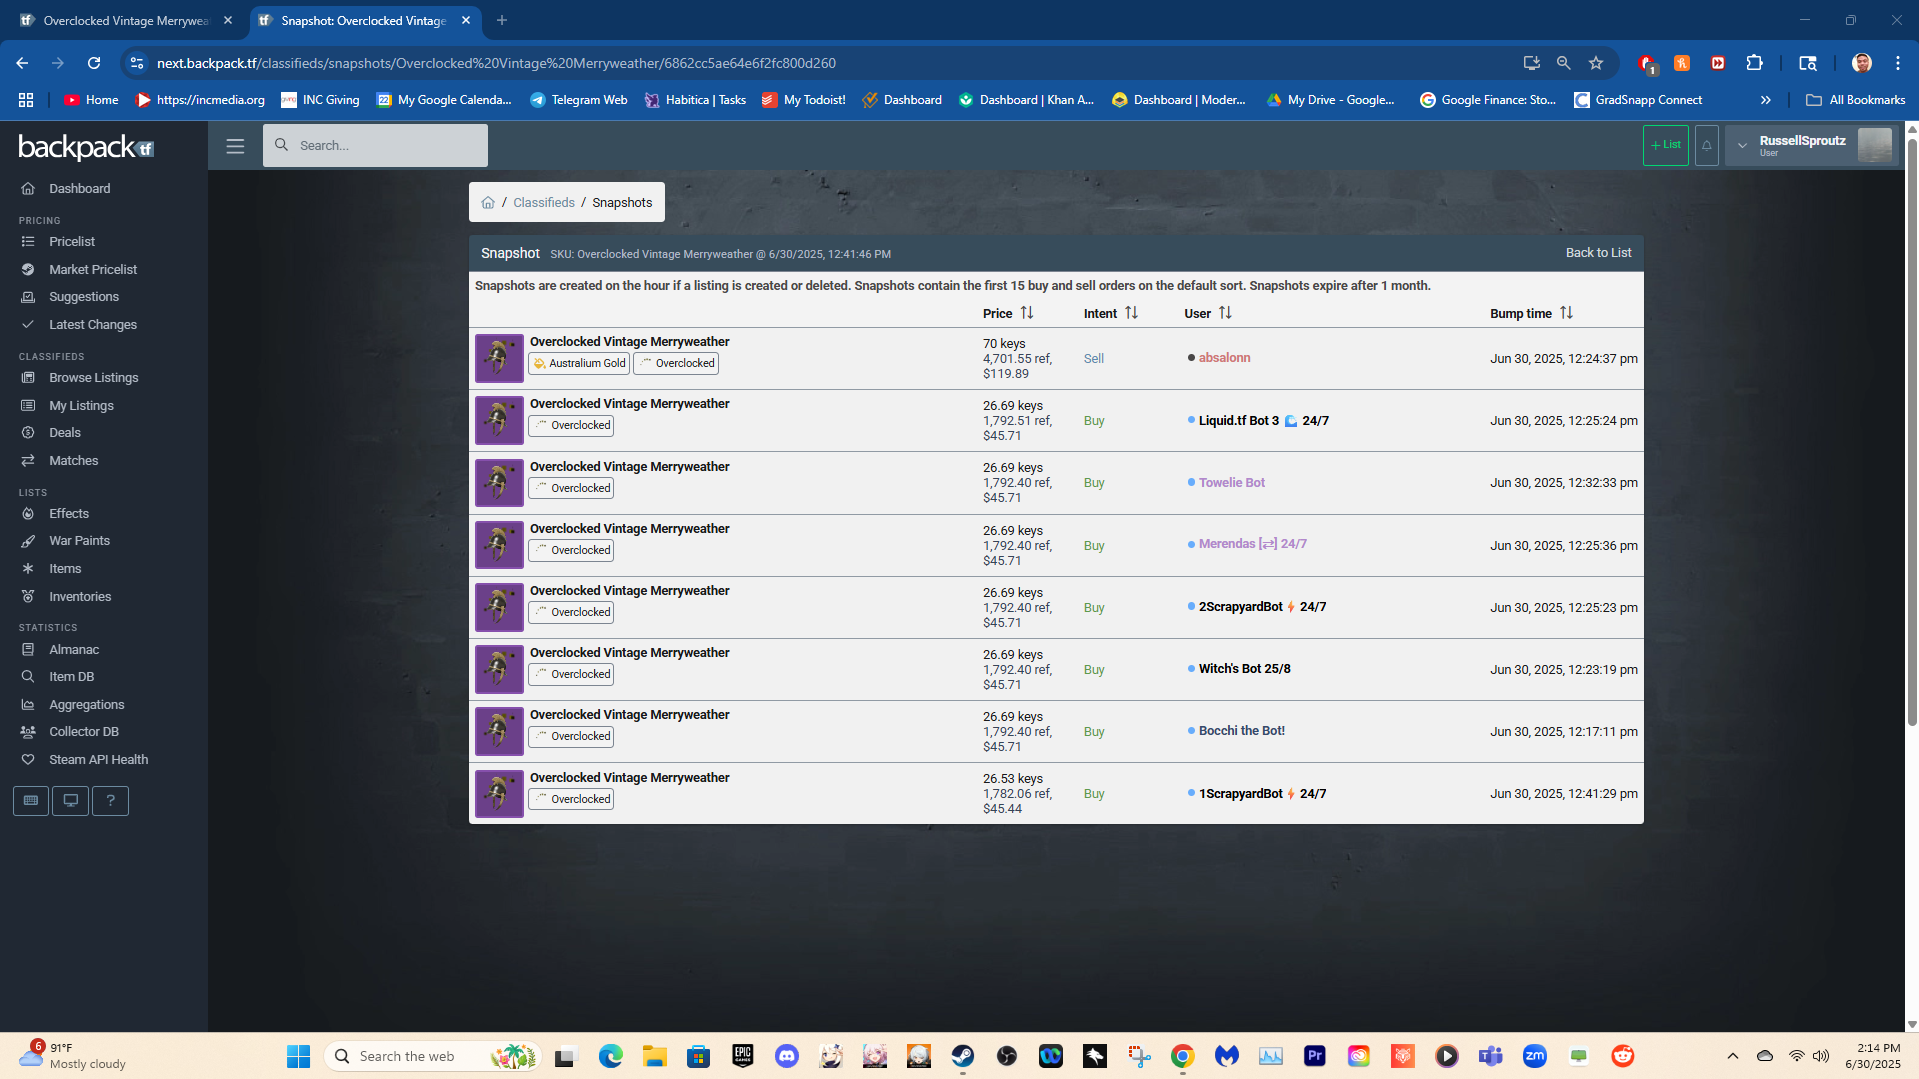Click Back to List link

coord(1598,253)
